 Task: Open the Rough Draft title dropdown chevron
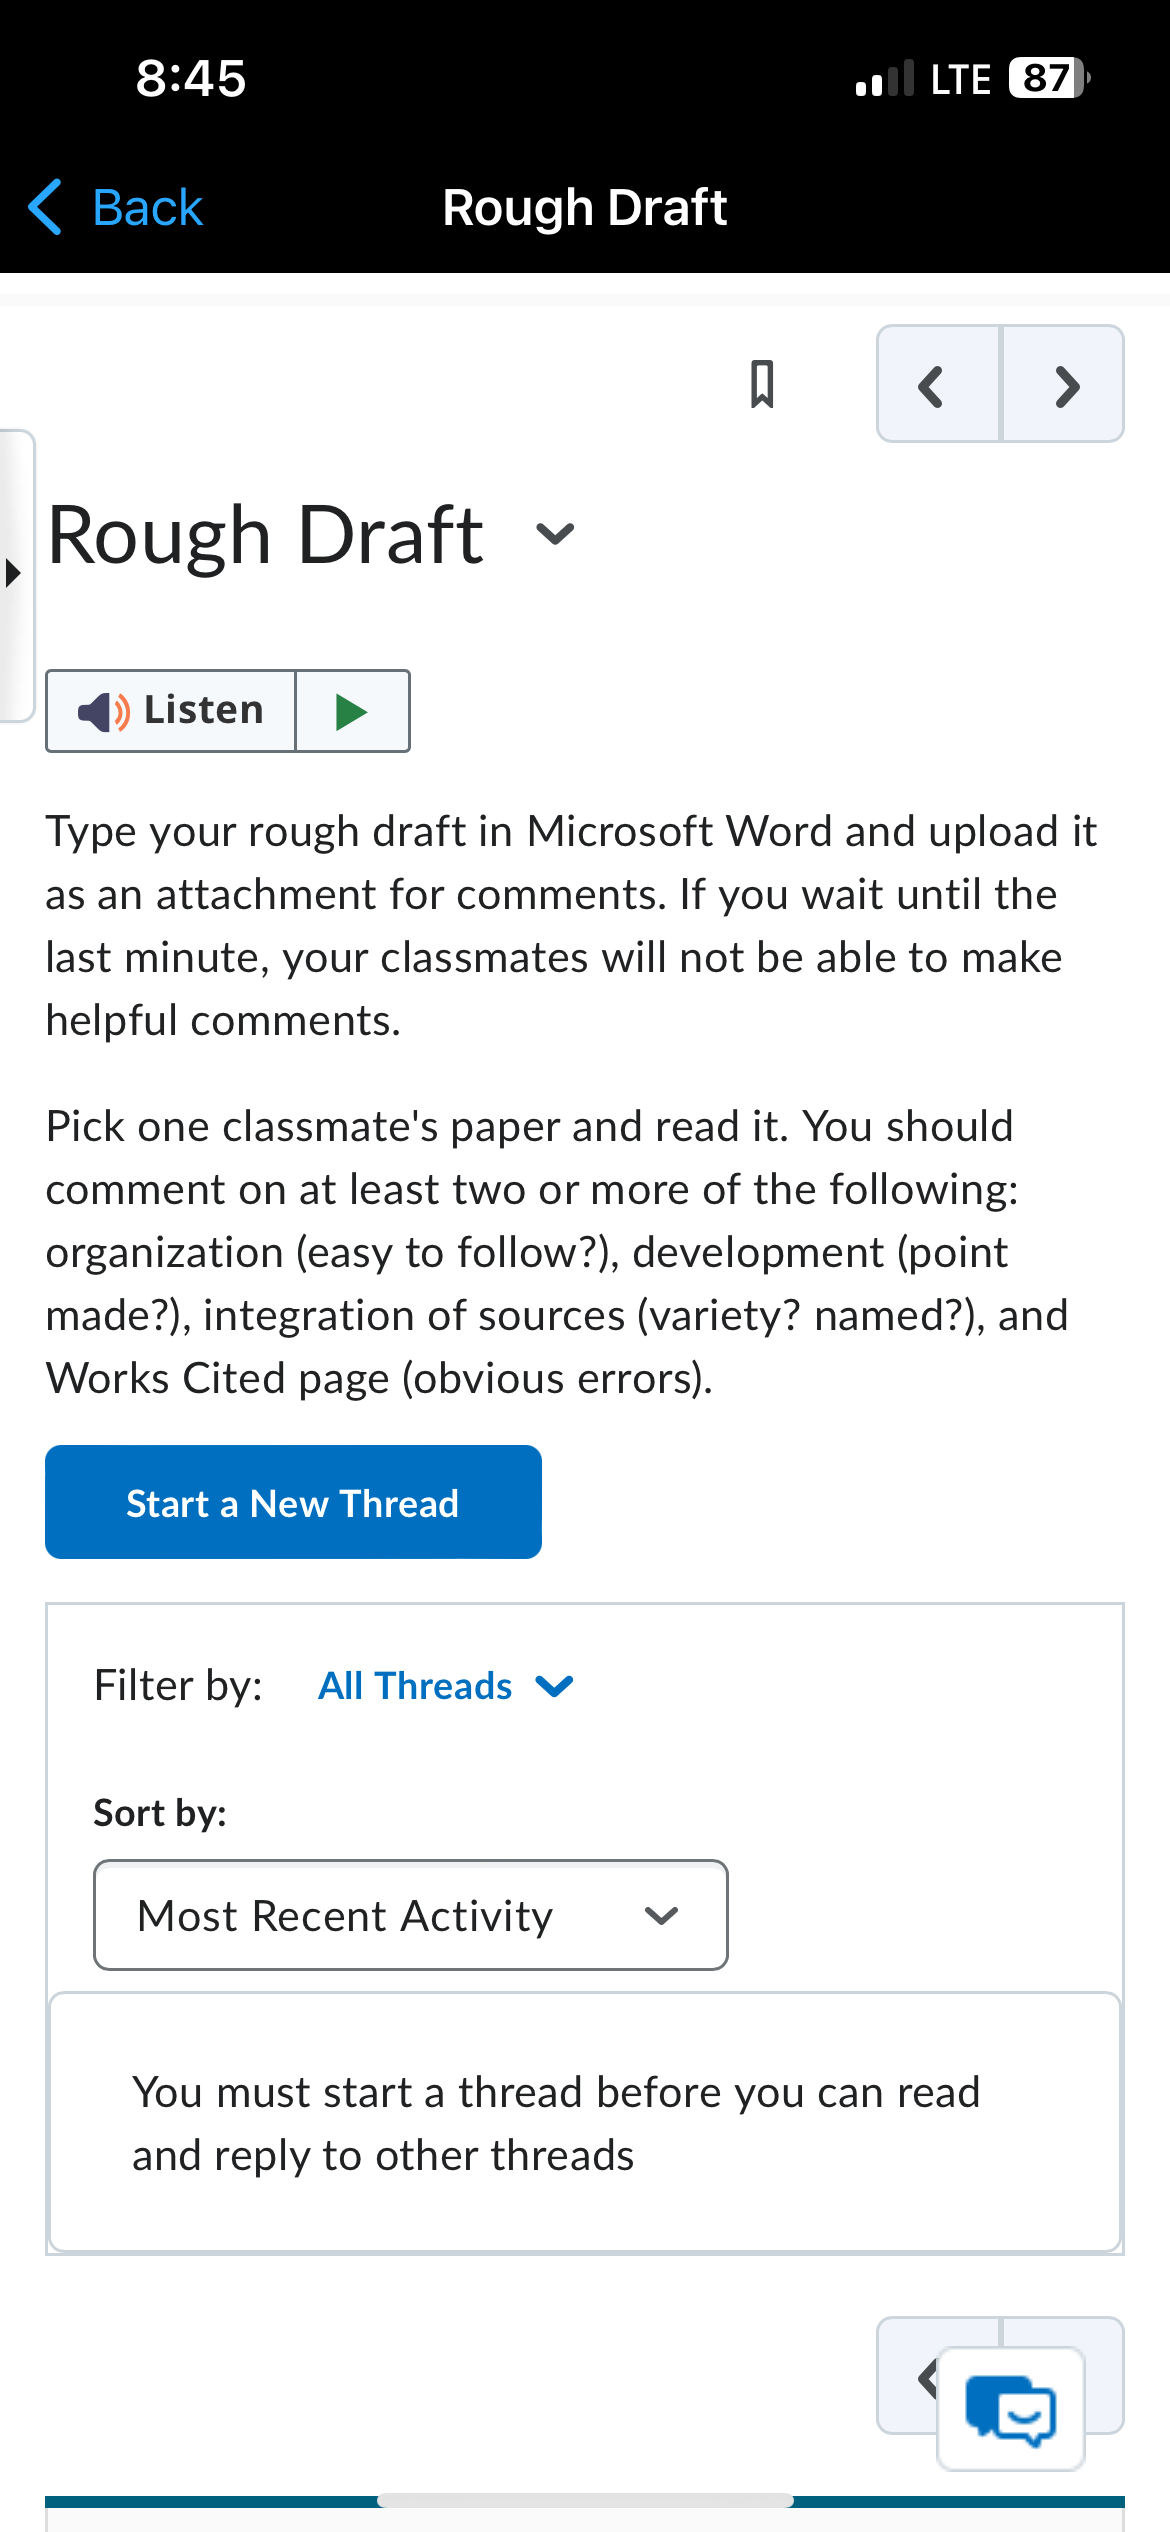(x=555, y=534)
